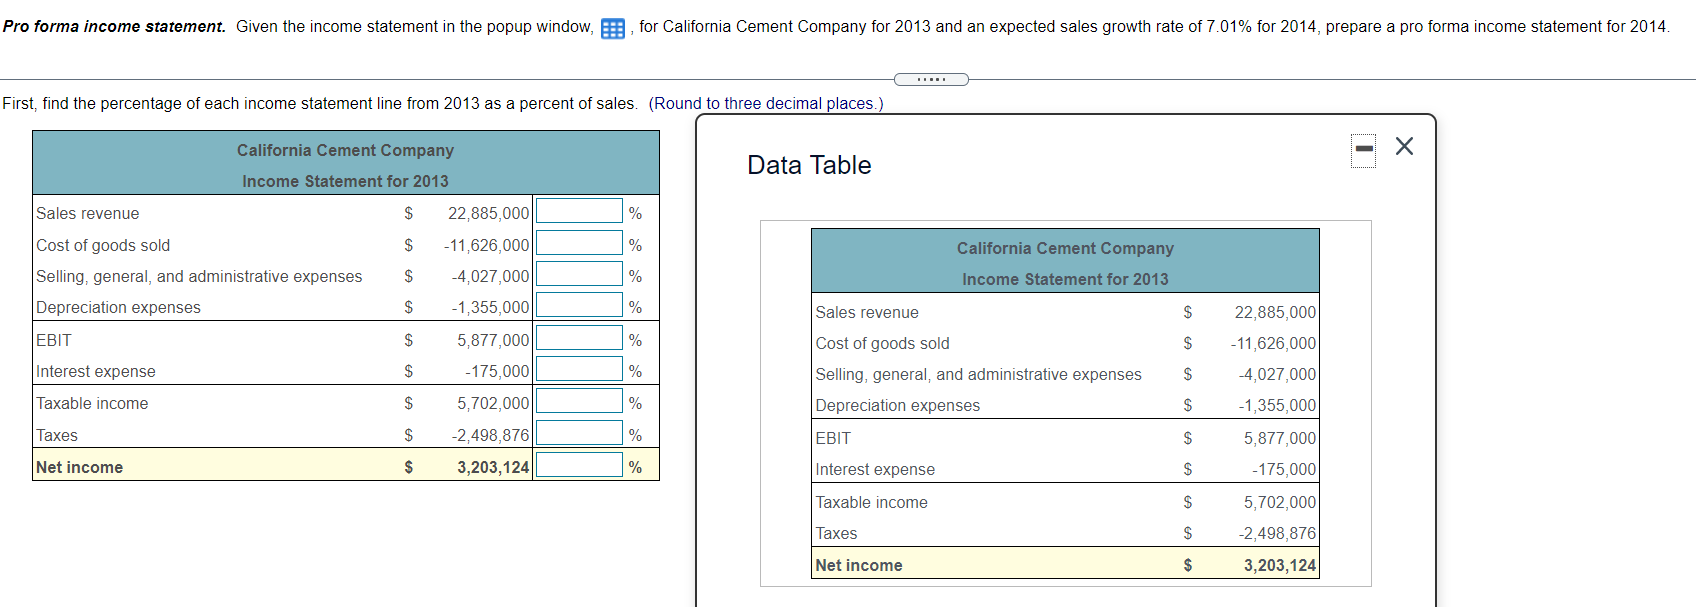Click 3,203,124 value in the Data Table
The width and height of the screenshot is (1696, 607).
click(x=1280, y=565)
